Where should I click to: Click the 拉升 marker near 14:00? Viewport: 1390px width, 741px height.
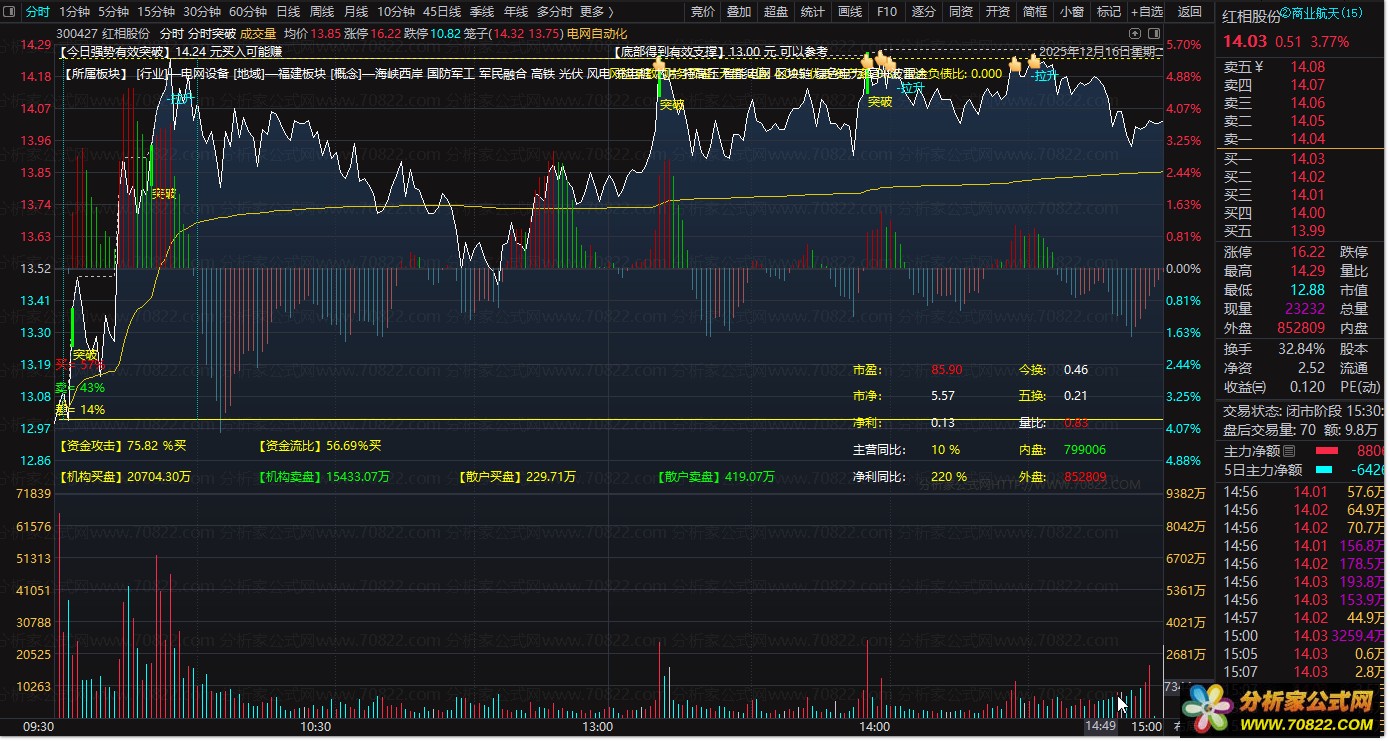coord(911,88)
